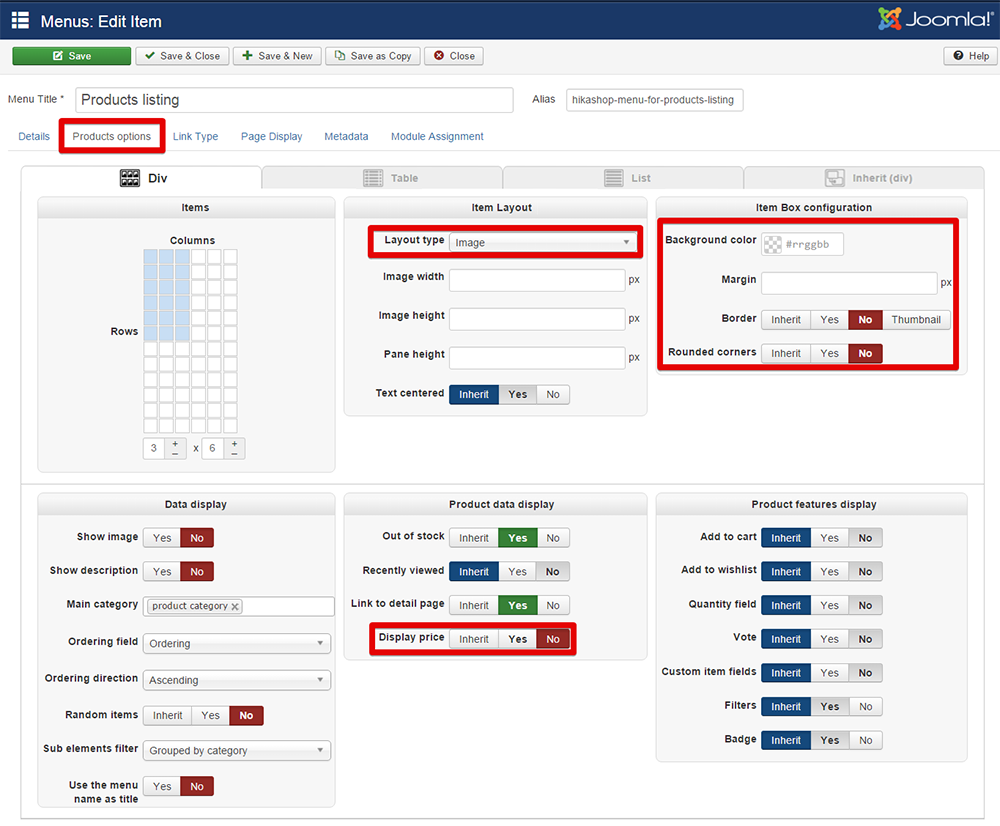
Task: Click the Alias input field
Action: (x=654, y=100)
